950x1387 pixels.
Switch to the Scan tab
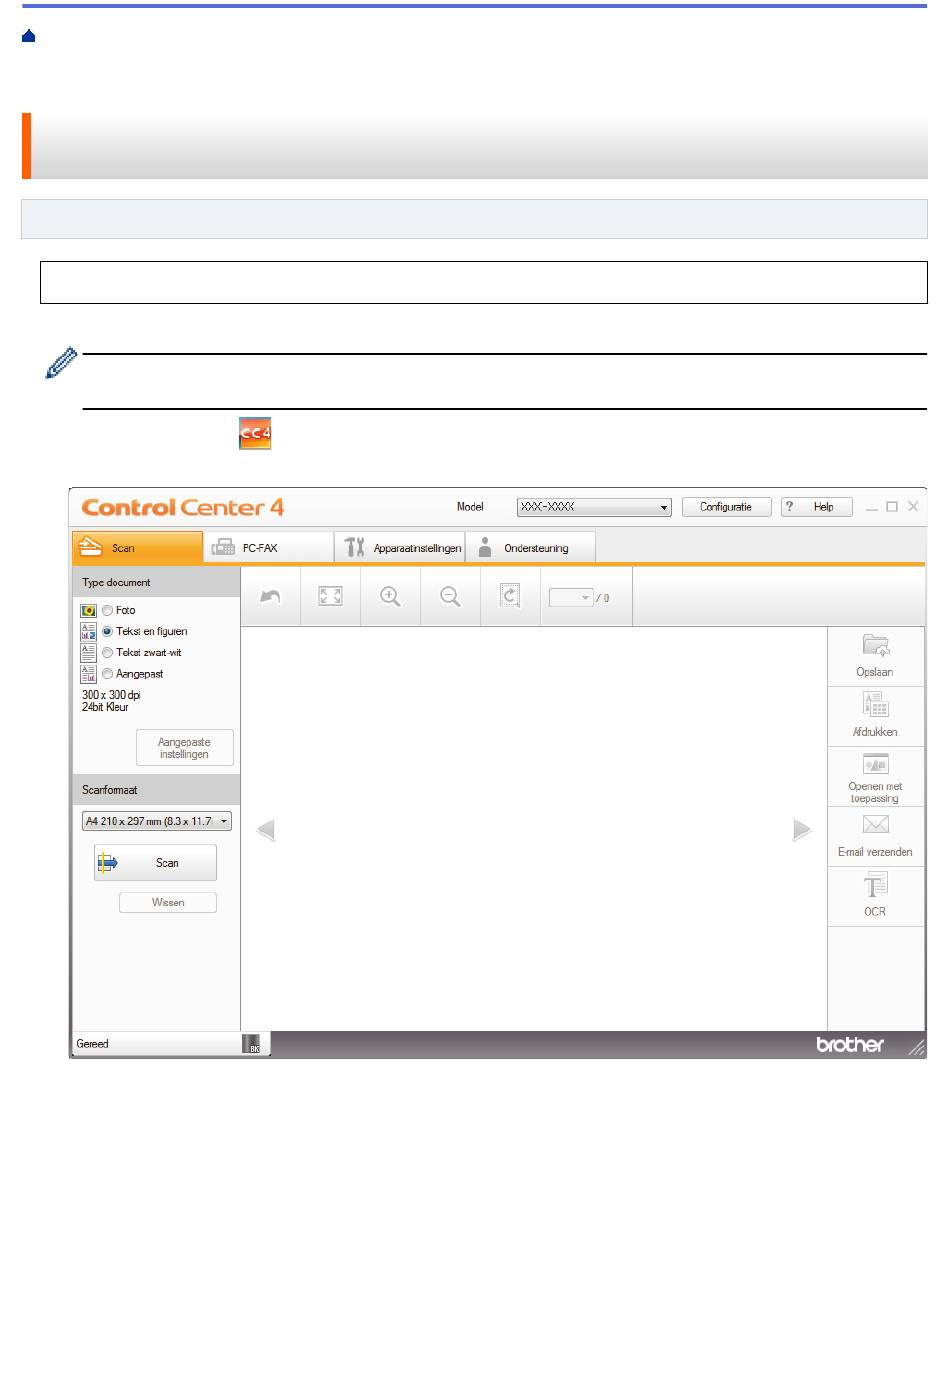click(x=138, y=548)
